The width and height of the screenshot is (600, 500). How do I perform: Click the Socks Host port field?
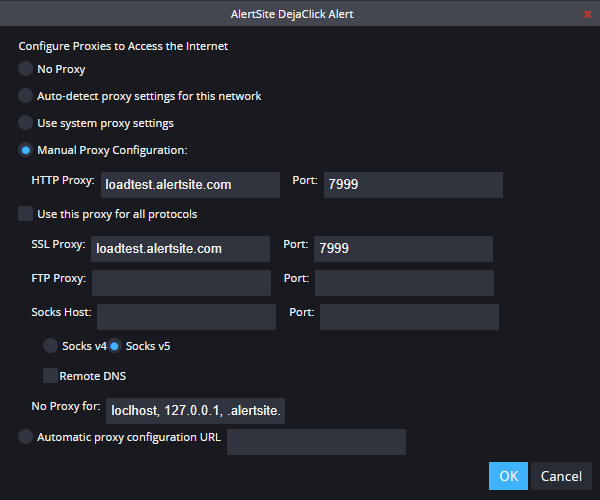click(x=409, y=317)
